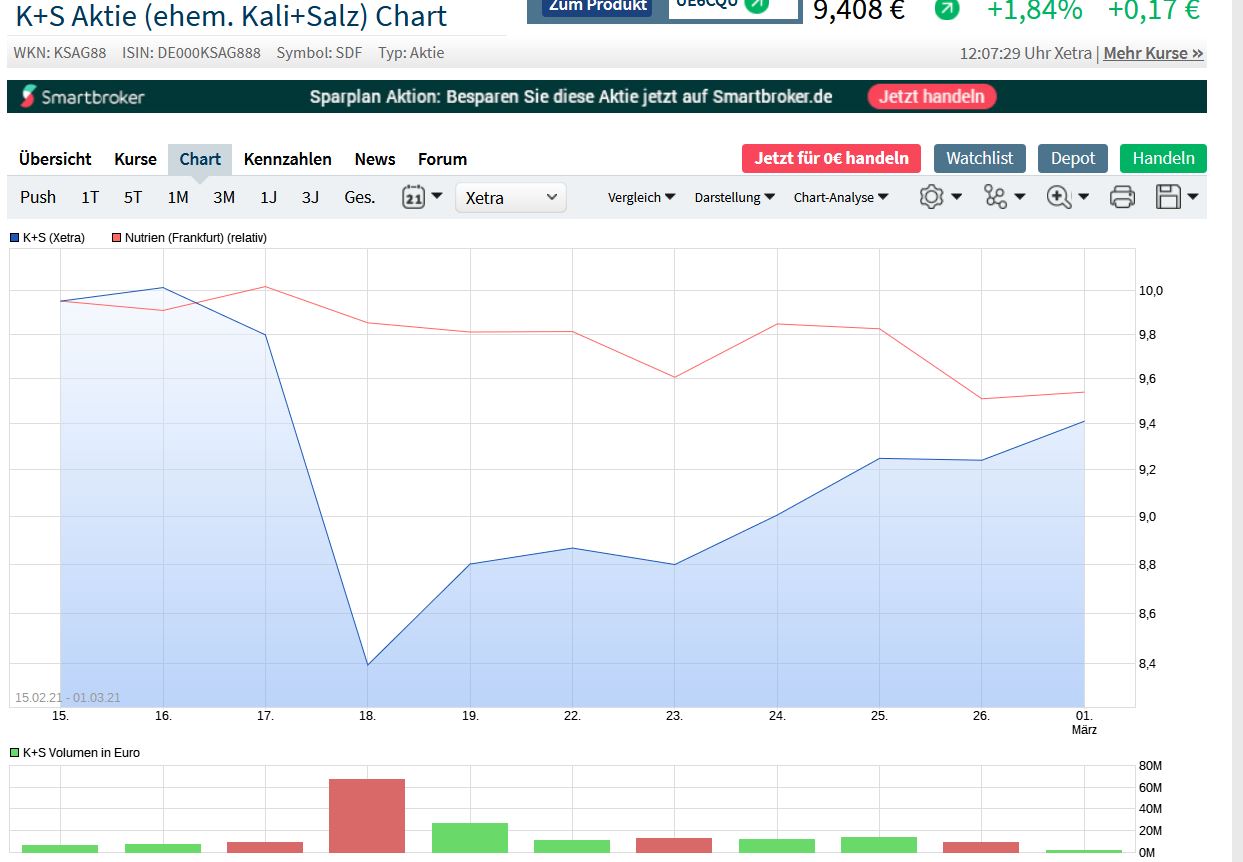The image size is (1243, 862).
Task: Select the 1J time range
Action: tap(269, 197)
